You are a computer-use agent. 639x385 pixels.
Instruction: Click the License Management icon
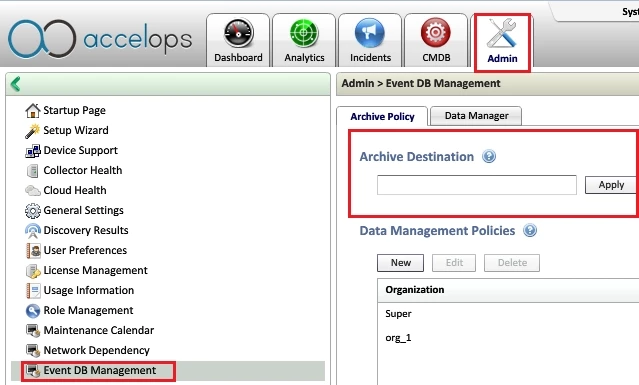pyautogui.click(x=33, y=270)
